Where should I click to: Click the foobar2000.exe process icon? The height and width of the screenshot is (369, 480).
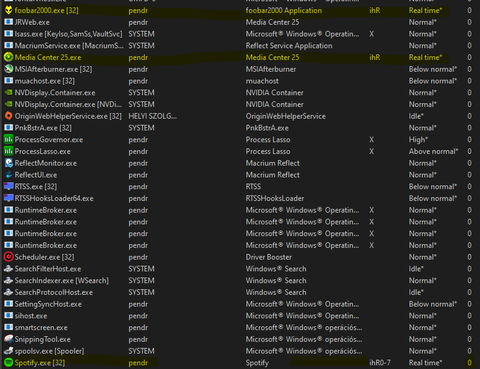[x=8, y=10]
